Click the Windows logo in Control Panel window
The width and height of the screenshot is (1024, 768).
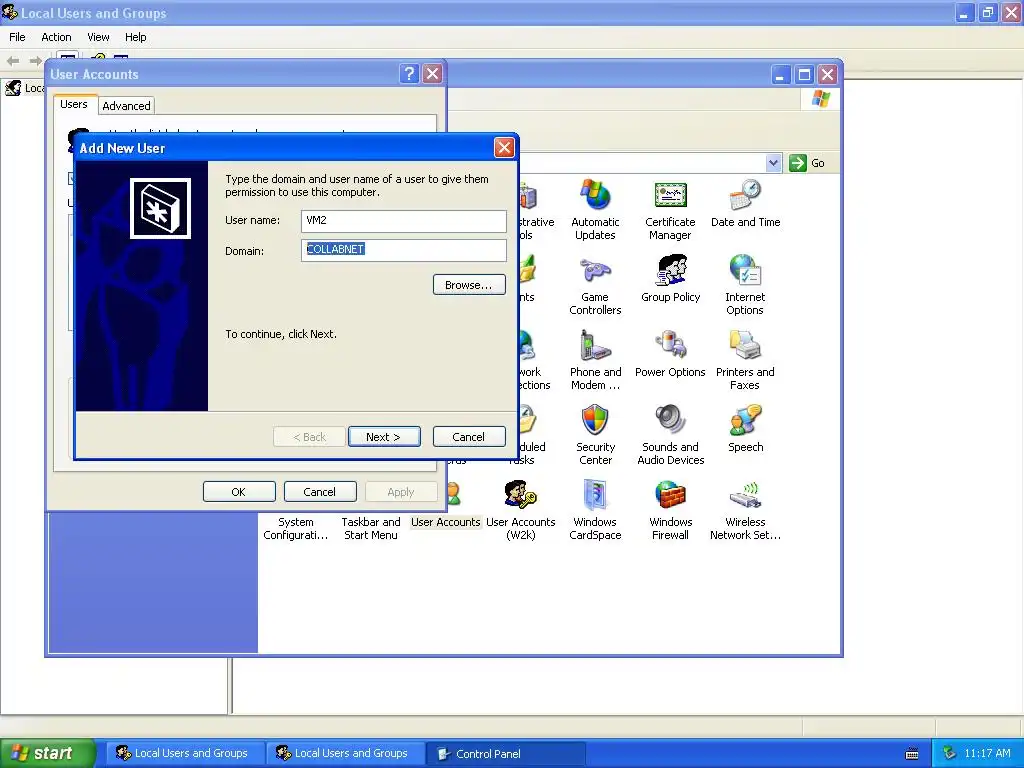[x=821, y=99]
